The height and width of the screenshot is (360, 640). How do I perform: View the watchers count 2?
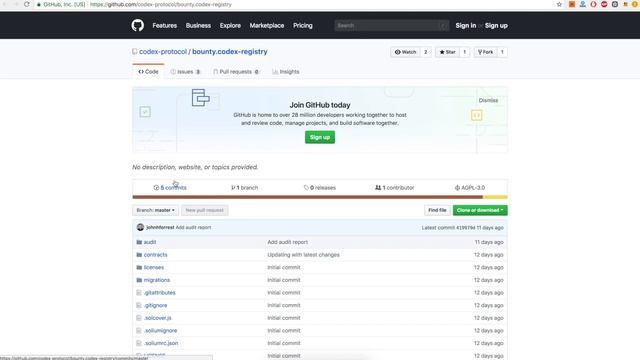click(425, 52)
